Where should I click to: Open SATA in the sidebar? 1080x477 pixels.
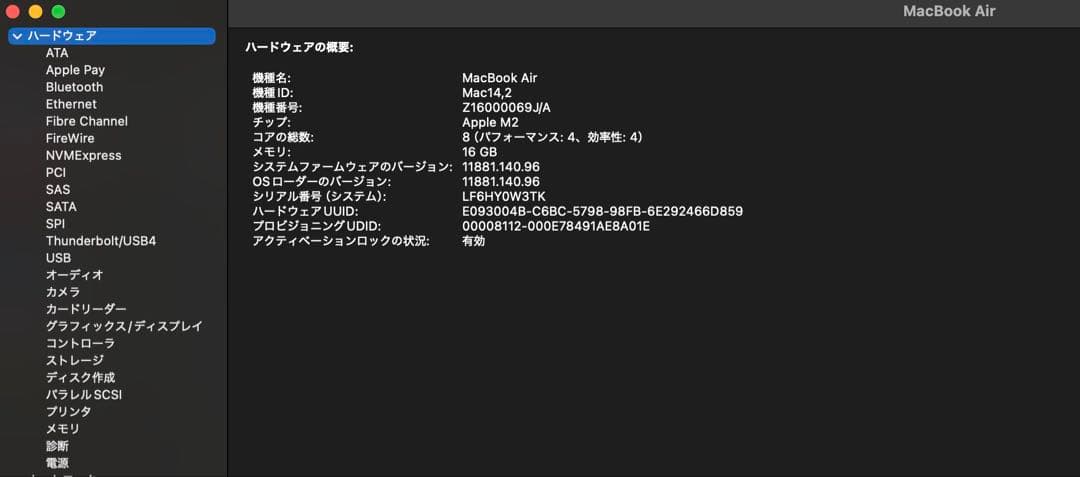pos(61,206)
